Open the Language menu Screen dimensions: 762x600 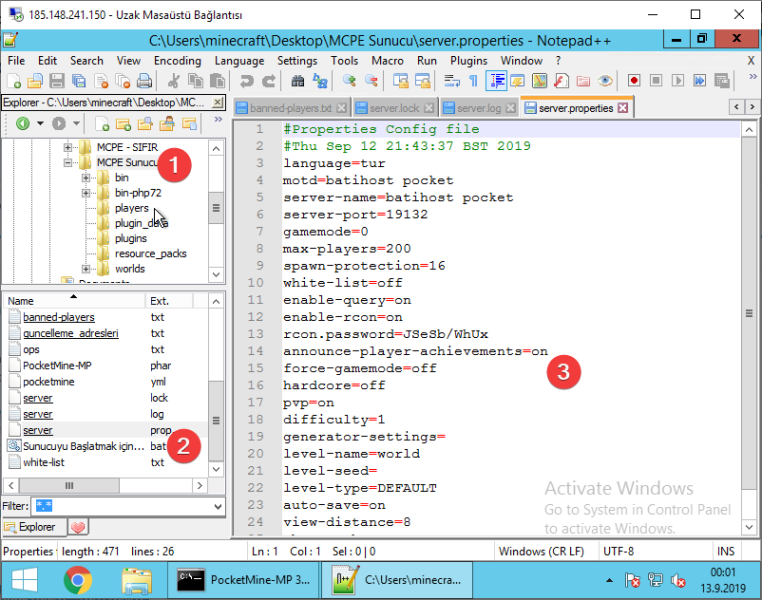239,61
